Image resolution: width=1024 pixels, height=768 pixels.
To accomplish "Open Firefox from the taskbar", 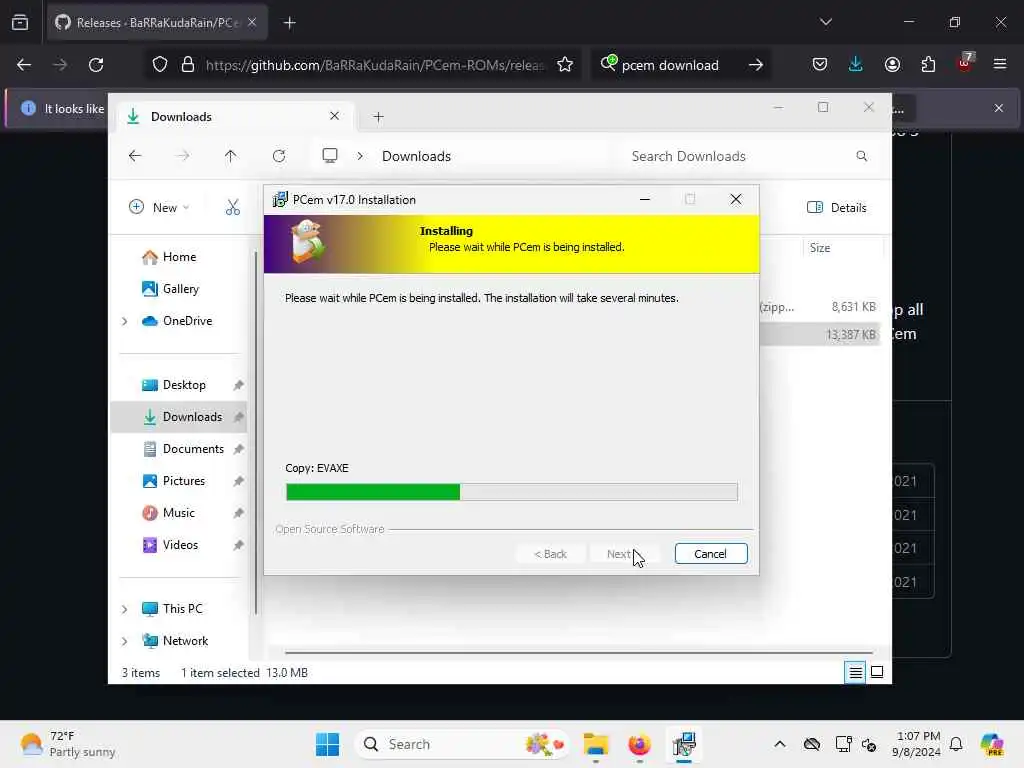I will [639, 744].
